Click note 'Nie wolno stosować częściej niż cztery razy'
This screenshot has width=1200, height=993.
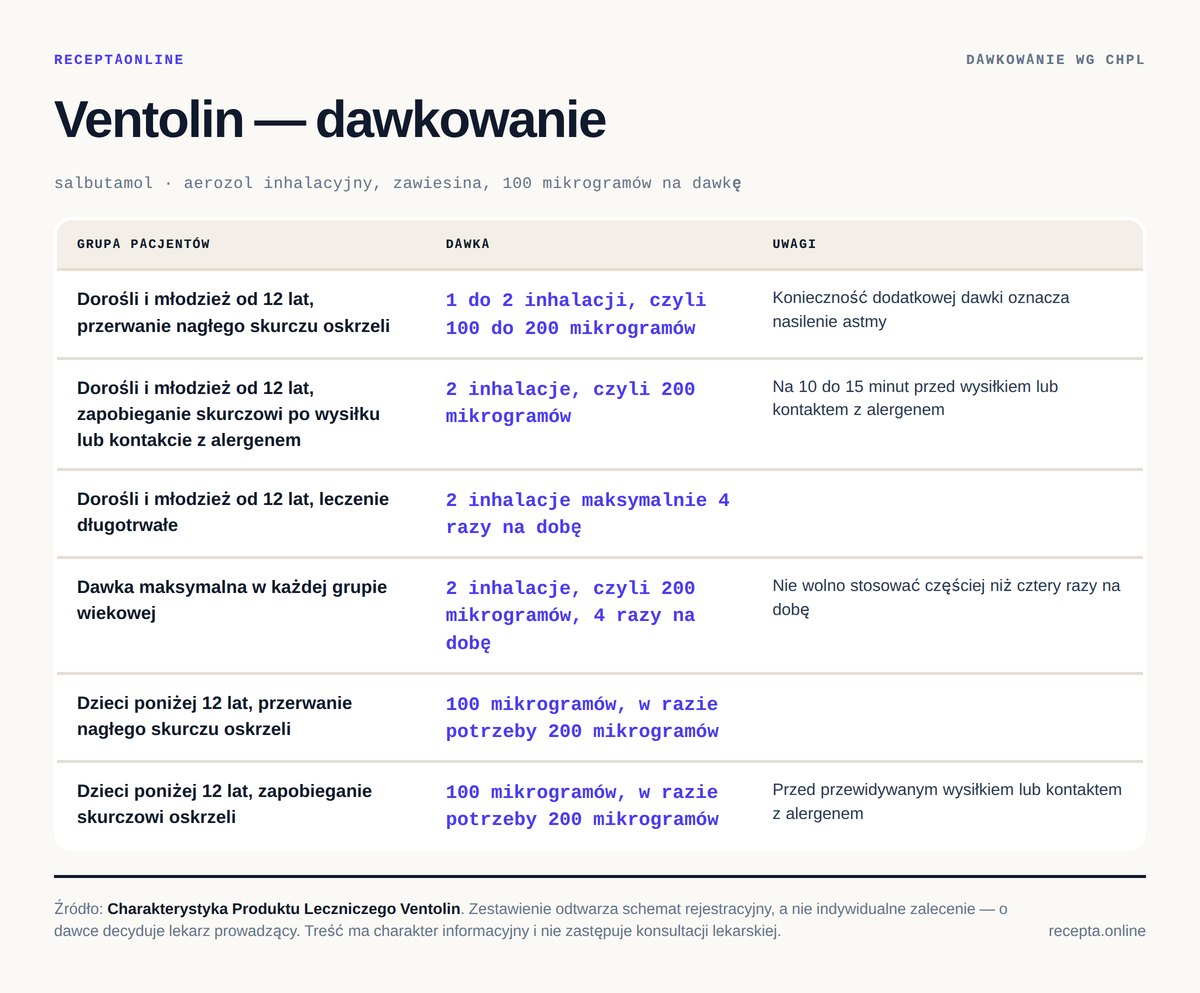[947, 597]
